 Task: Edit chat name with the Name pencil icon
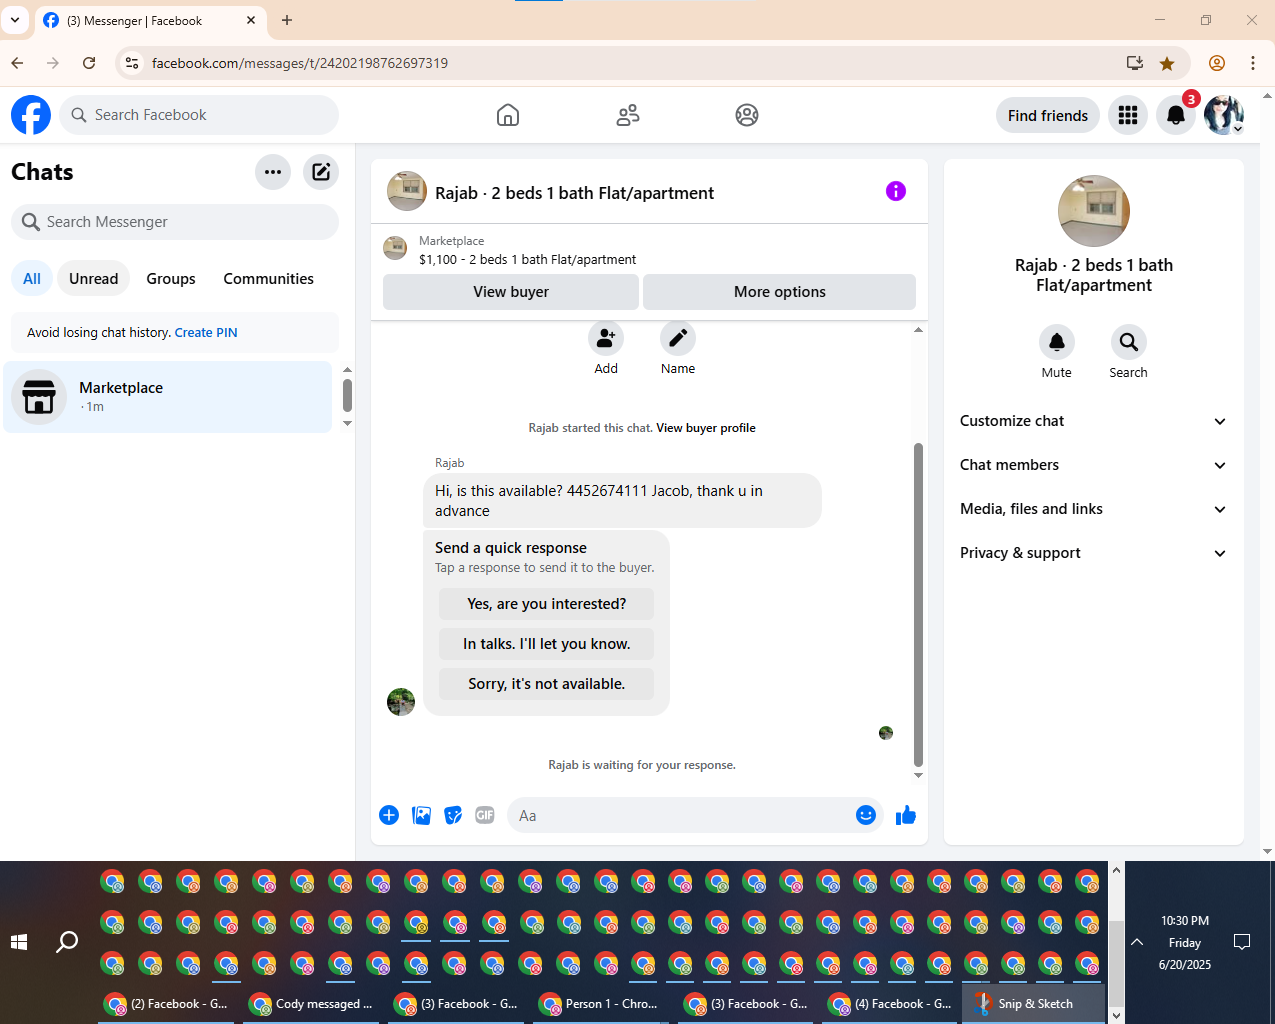tap(678, 339)
